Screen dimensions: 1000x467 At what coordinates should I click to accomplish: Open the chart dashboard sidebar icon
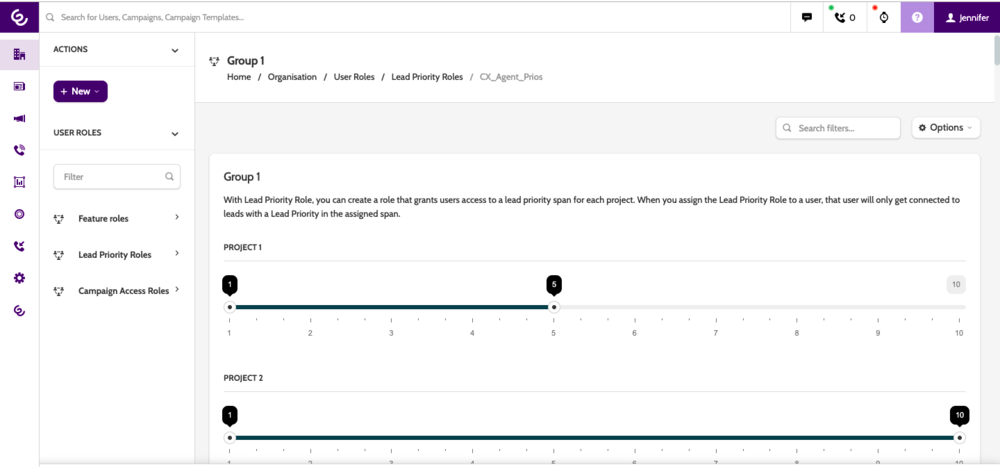pos(19,182)
